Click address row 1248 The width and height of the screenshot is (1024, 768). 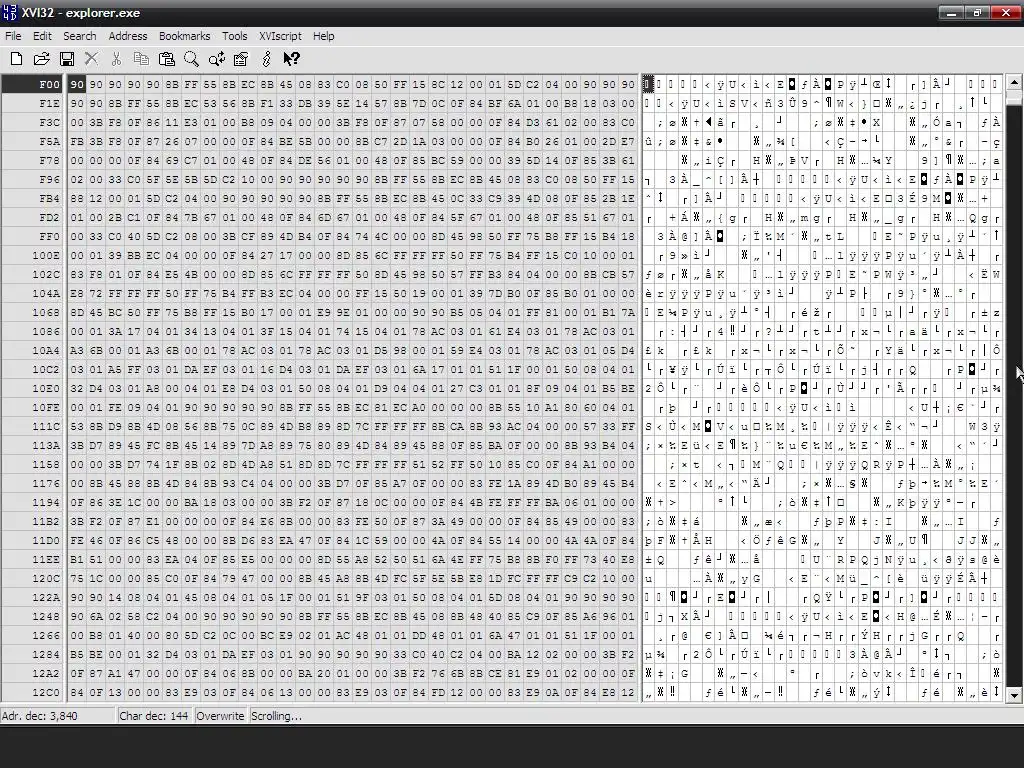(33, 616)
